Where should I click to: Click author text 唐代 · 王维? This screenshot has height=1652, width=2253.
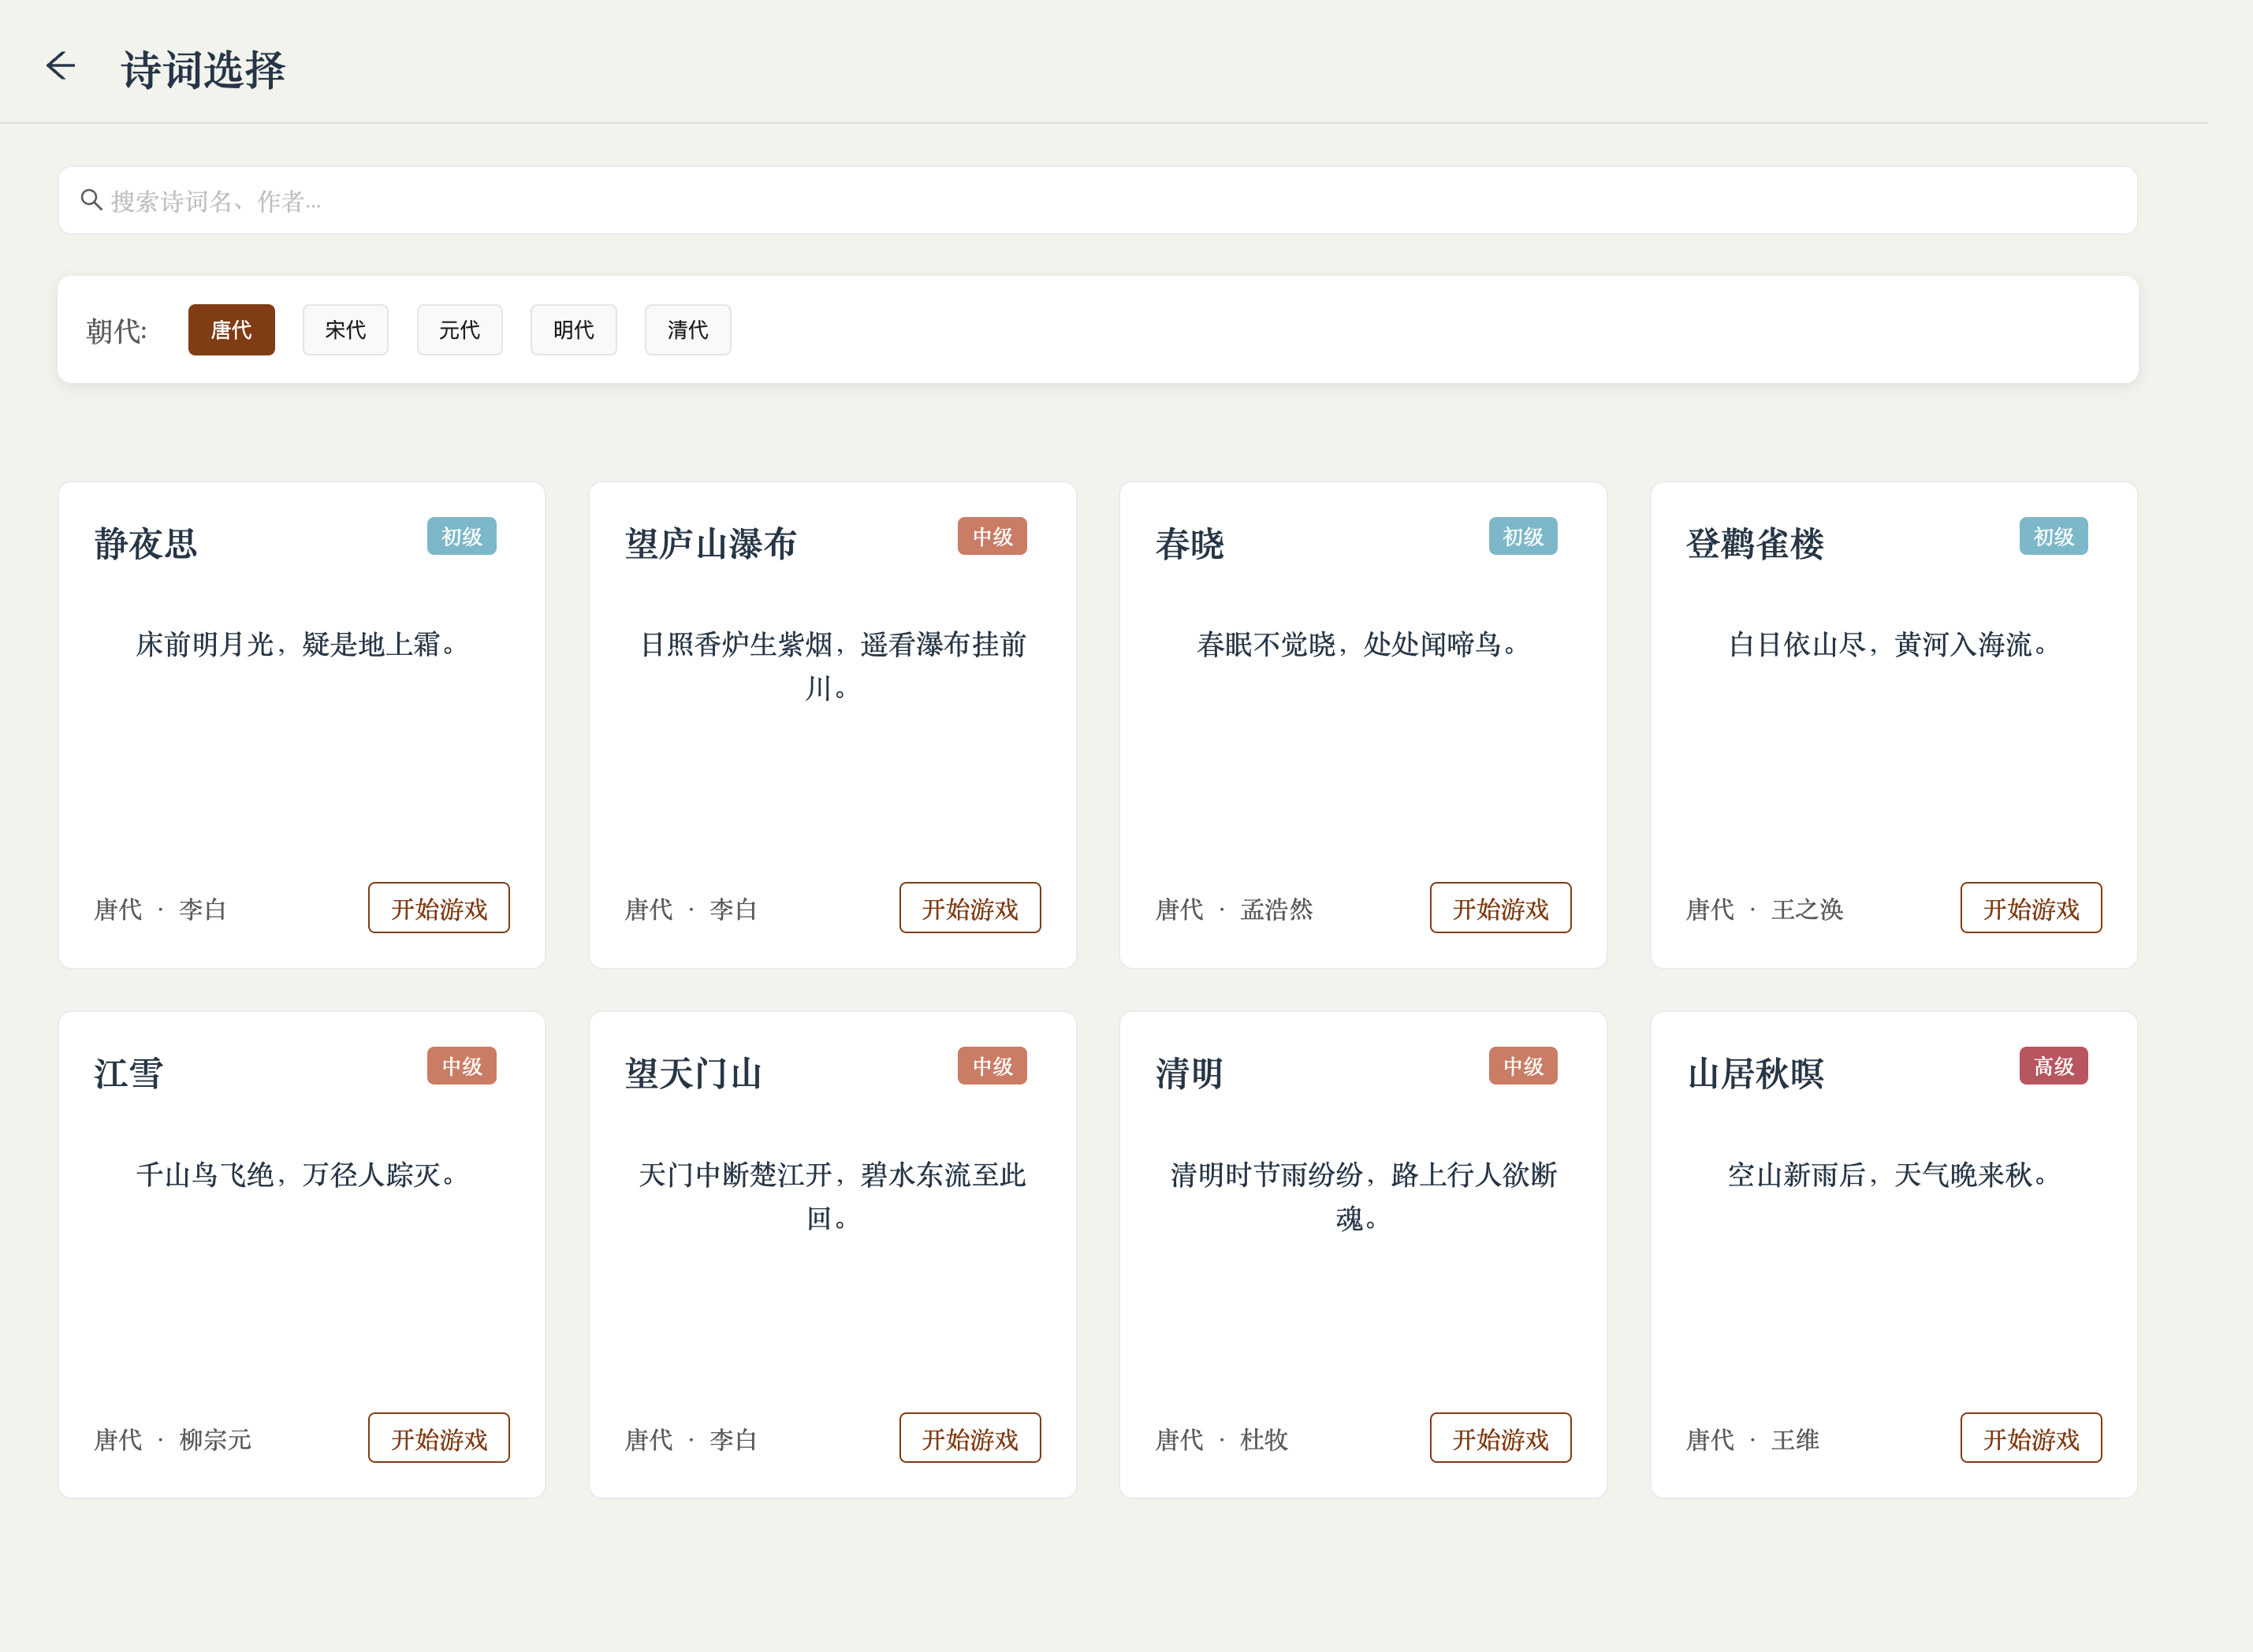[x=1752, y=1439]
